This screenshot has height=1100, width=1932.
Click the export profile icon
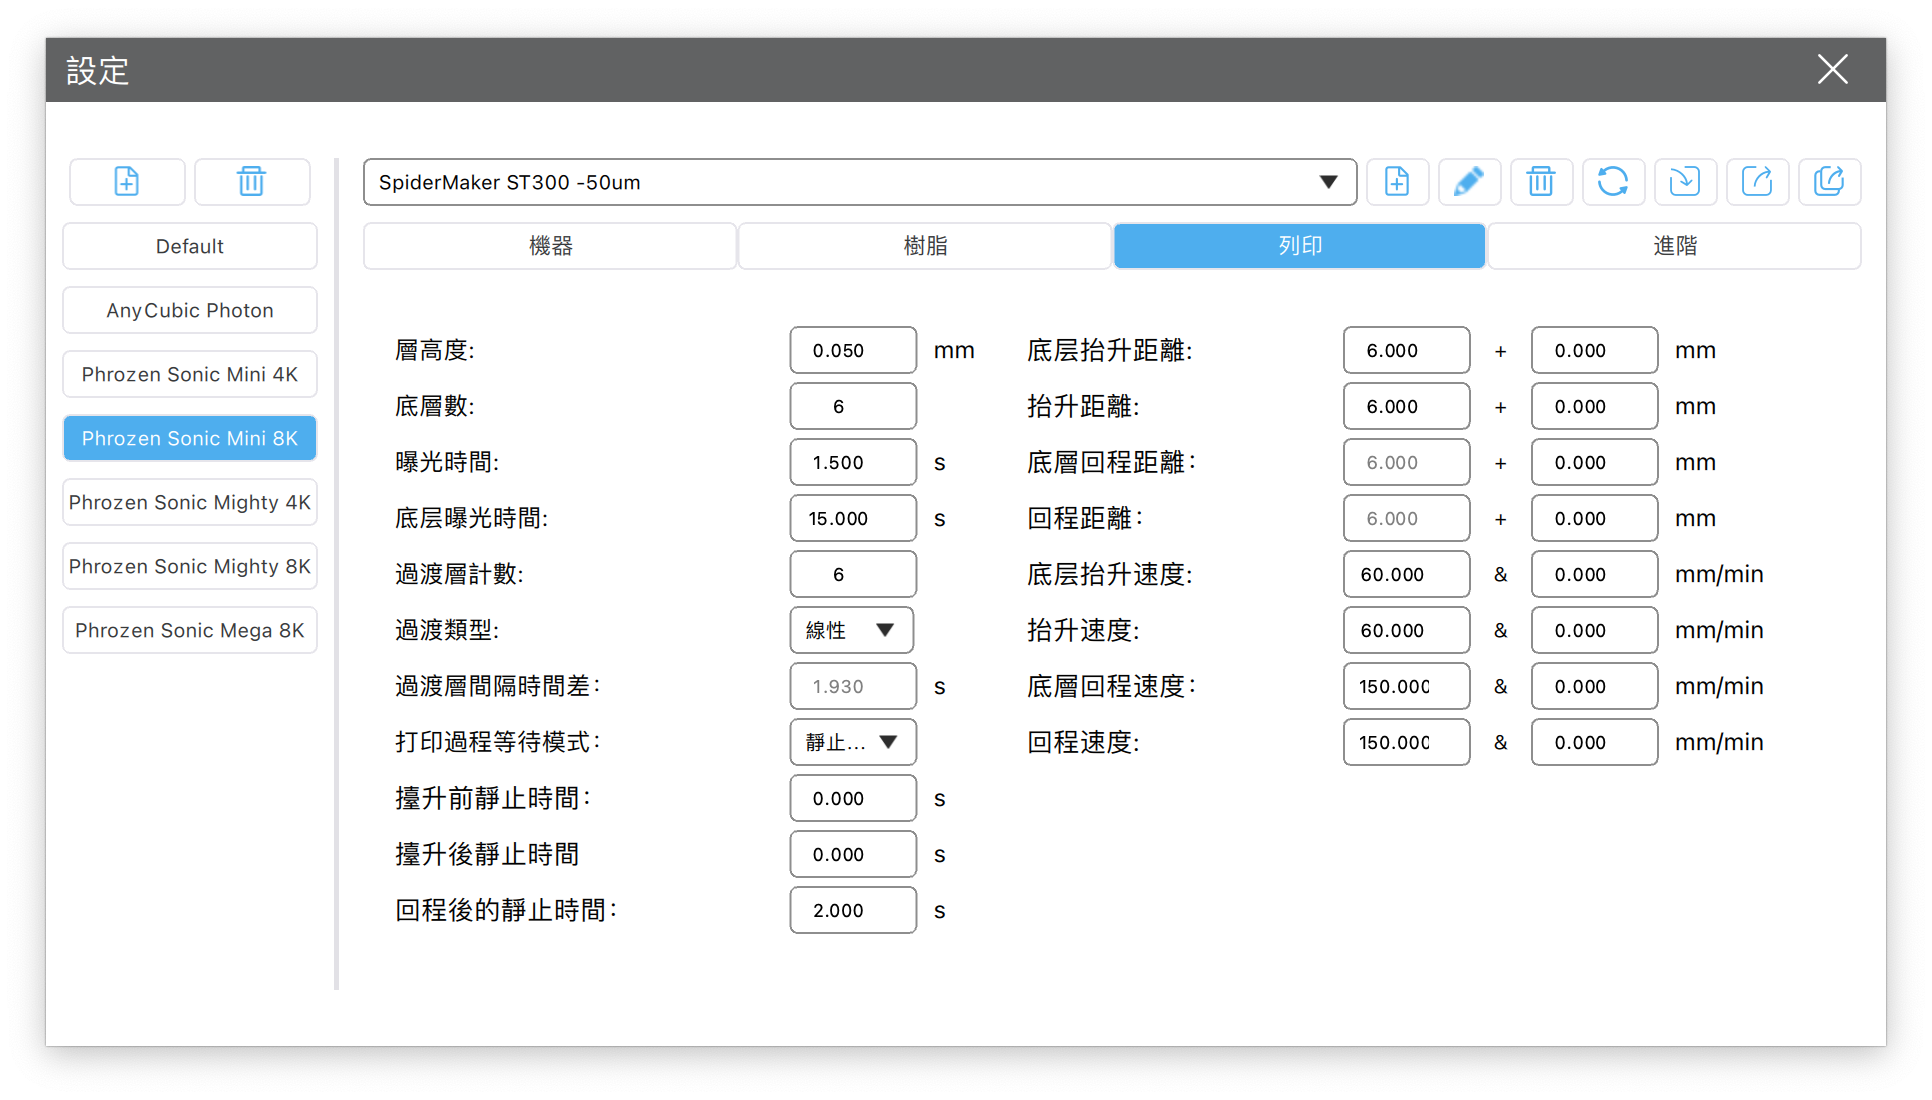click(x=1757, y=182)
